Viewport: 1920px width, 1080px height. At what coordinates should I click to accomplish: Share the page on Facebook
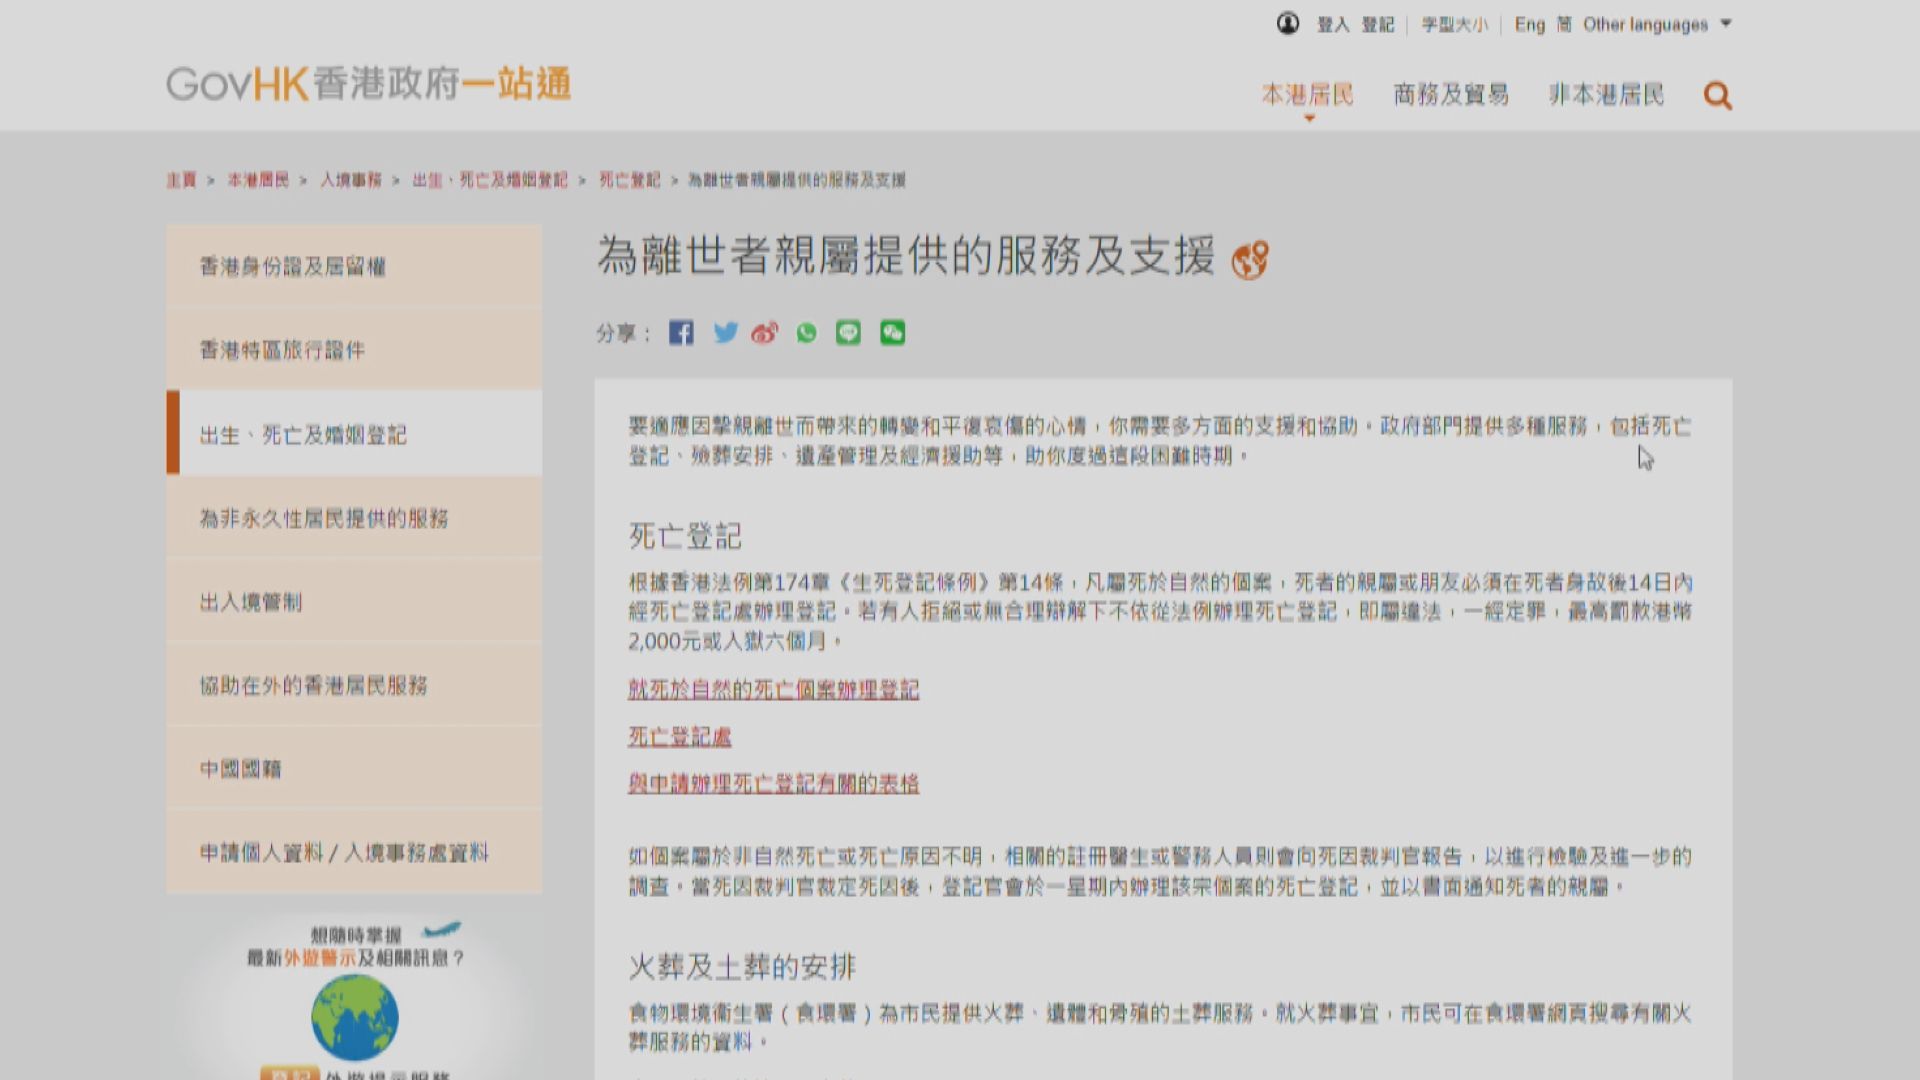pos(681,333)
